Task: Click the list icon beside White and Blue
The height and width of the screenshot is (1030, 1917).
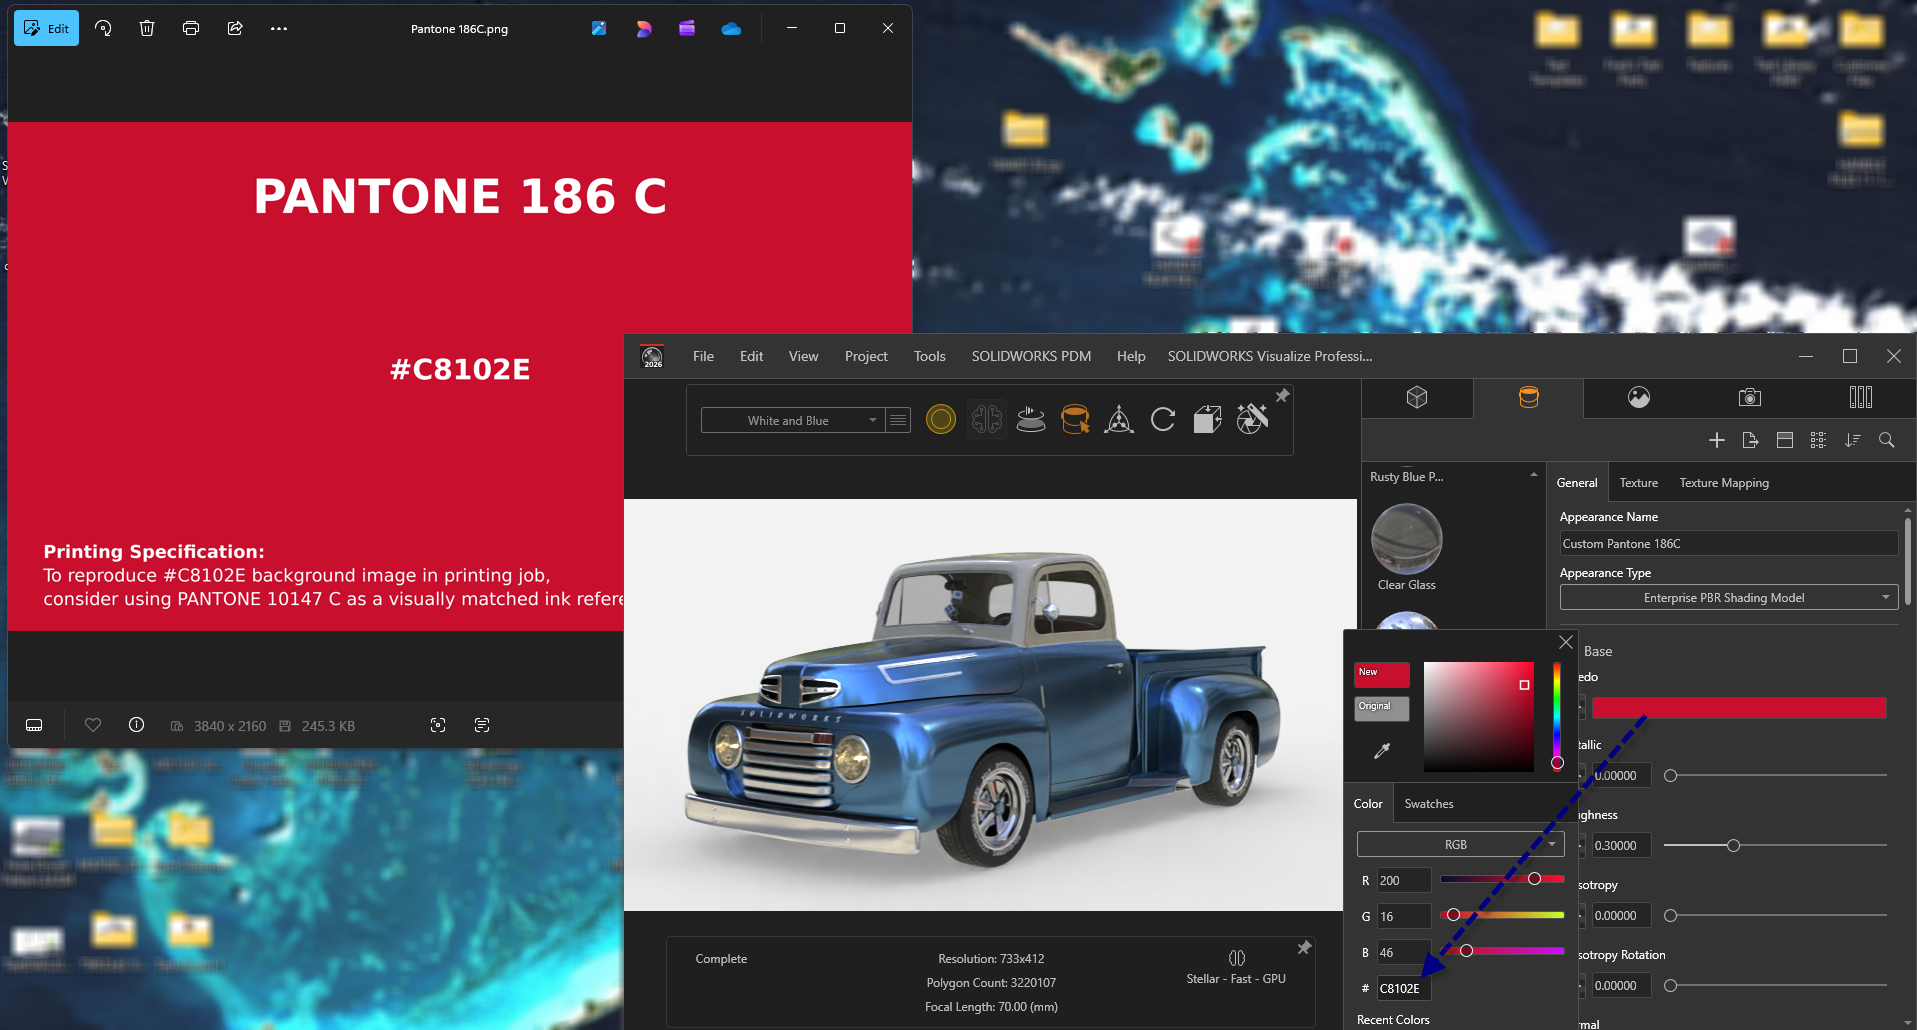Action: coord(898,420)
